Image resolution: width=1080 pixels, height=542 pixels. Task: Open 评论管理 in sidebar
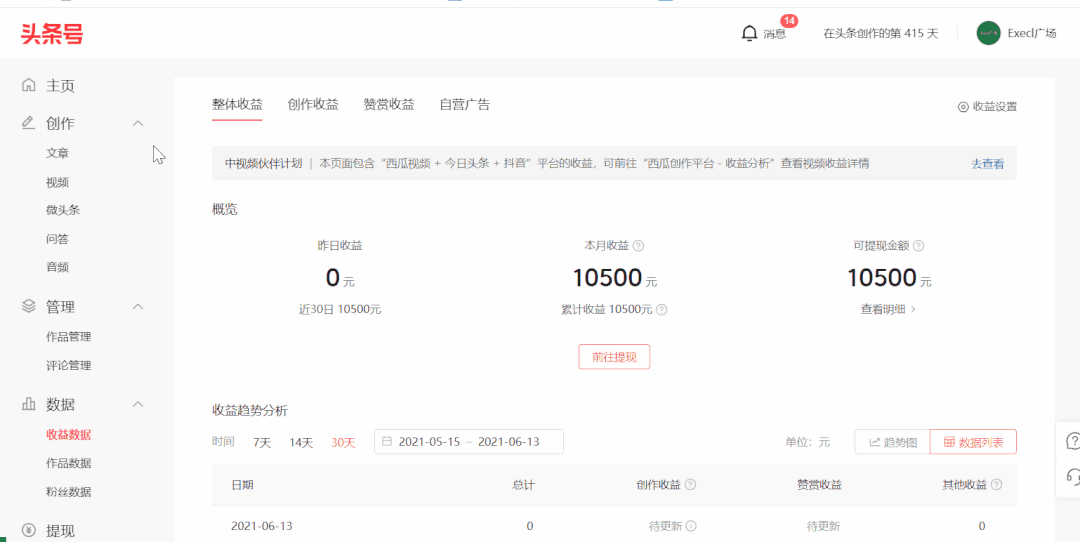click(68, 365)
